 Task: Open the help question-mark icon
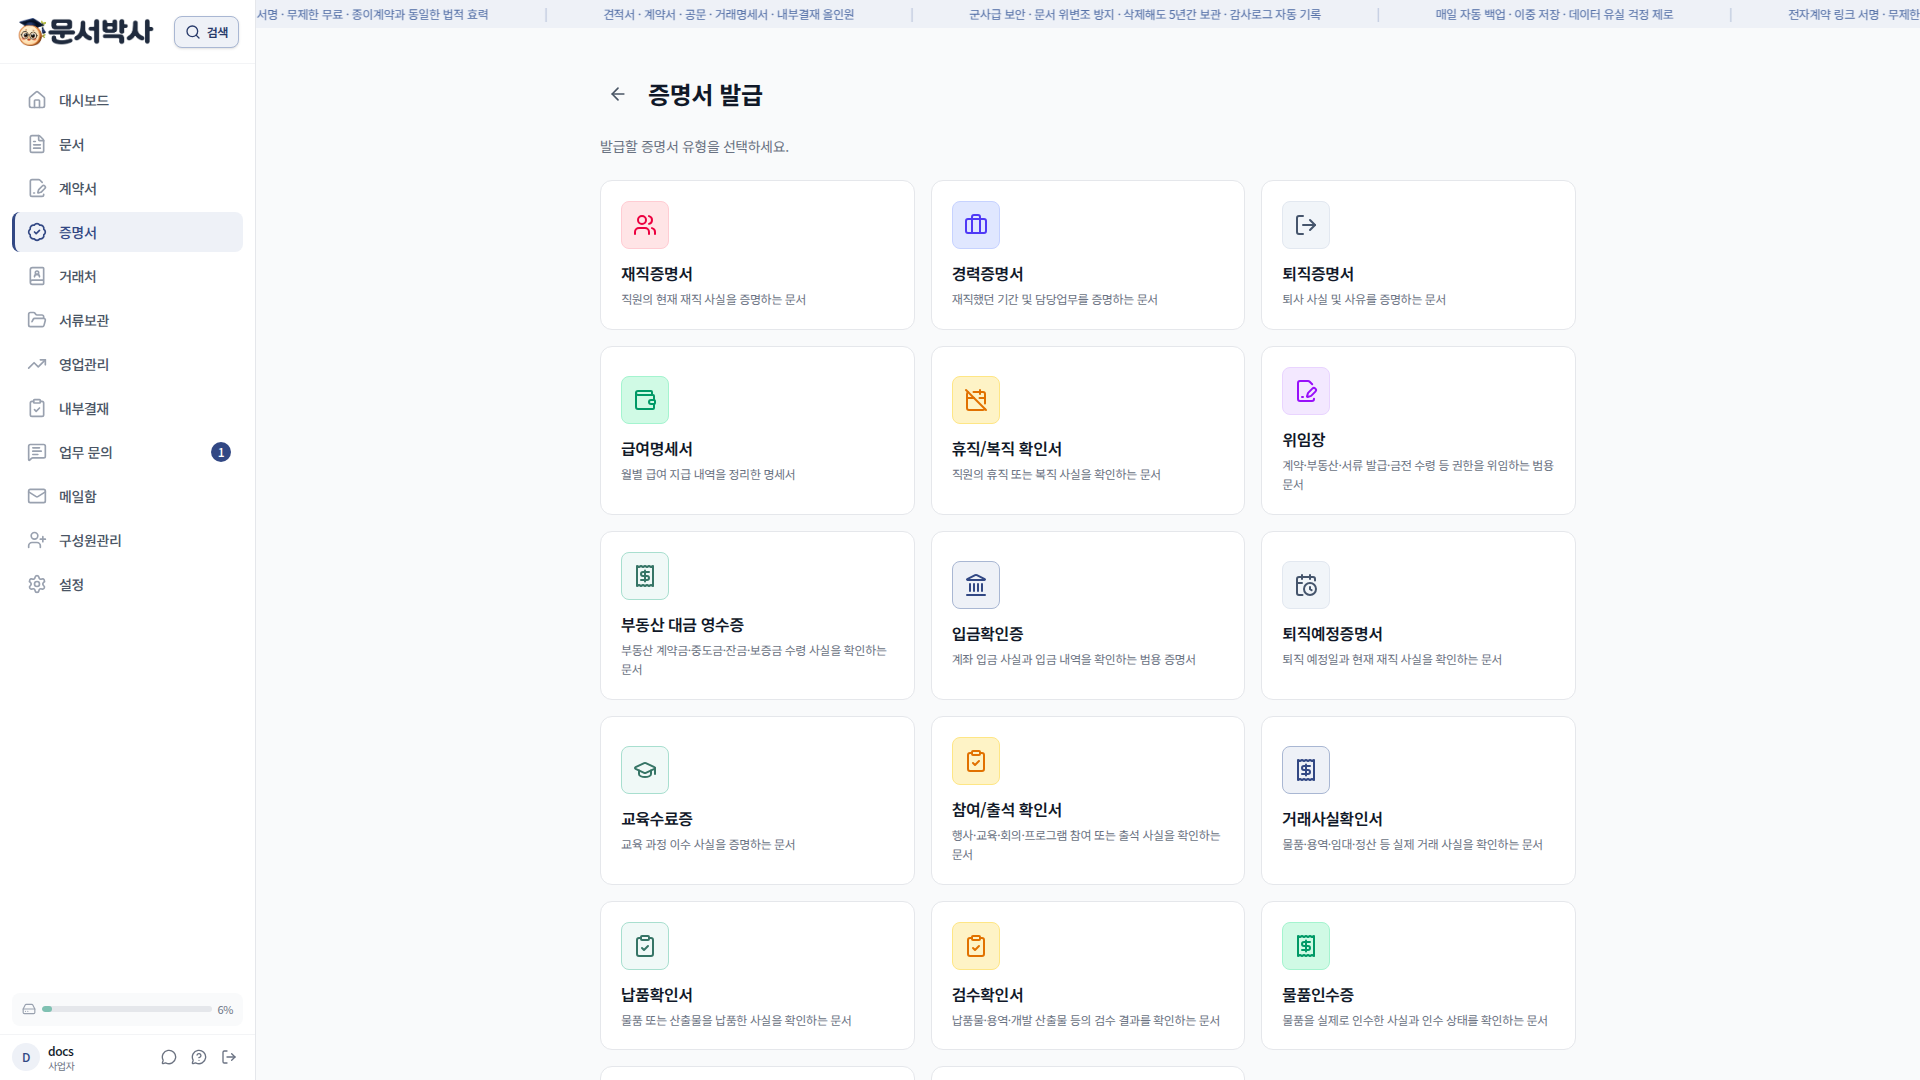(199, 1057)
